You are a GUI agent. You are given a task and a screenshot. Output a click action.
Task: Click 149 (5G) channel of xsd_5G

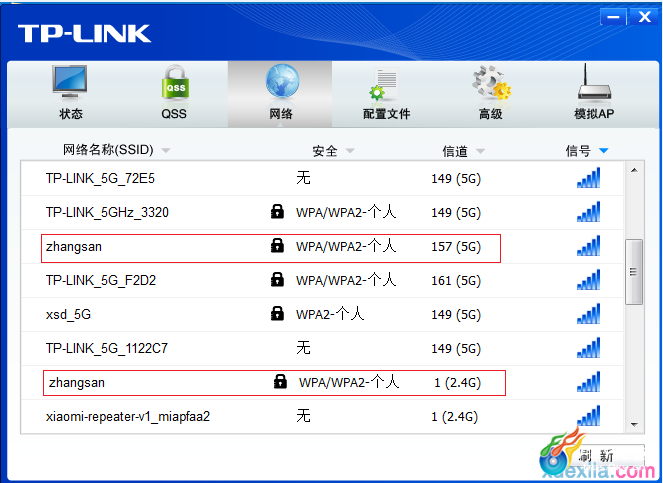pyautogui.click(x=456, y=315)
